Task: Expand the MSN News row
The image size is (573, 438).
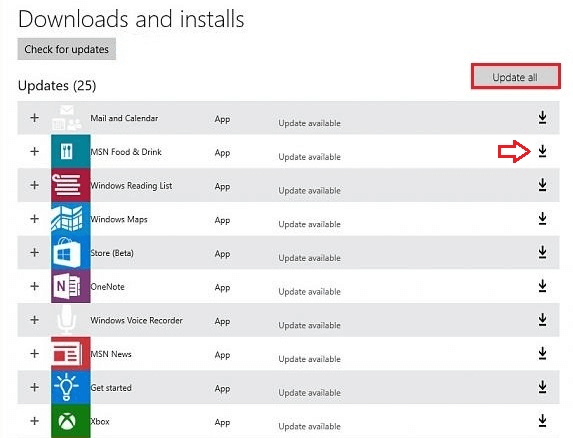Action: tap(34, 353)
